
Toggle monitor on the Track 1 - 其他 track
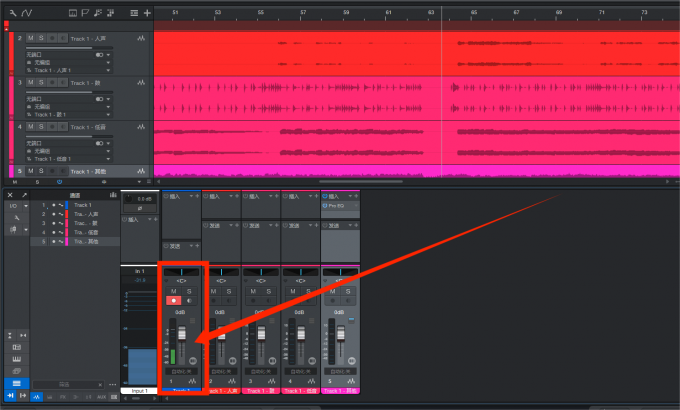(x=63, y=171)
